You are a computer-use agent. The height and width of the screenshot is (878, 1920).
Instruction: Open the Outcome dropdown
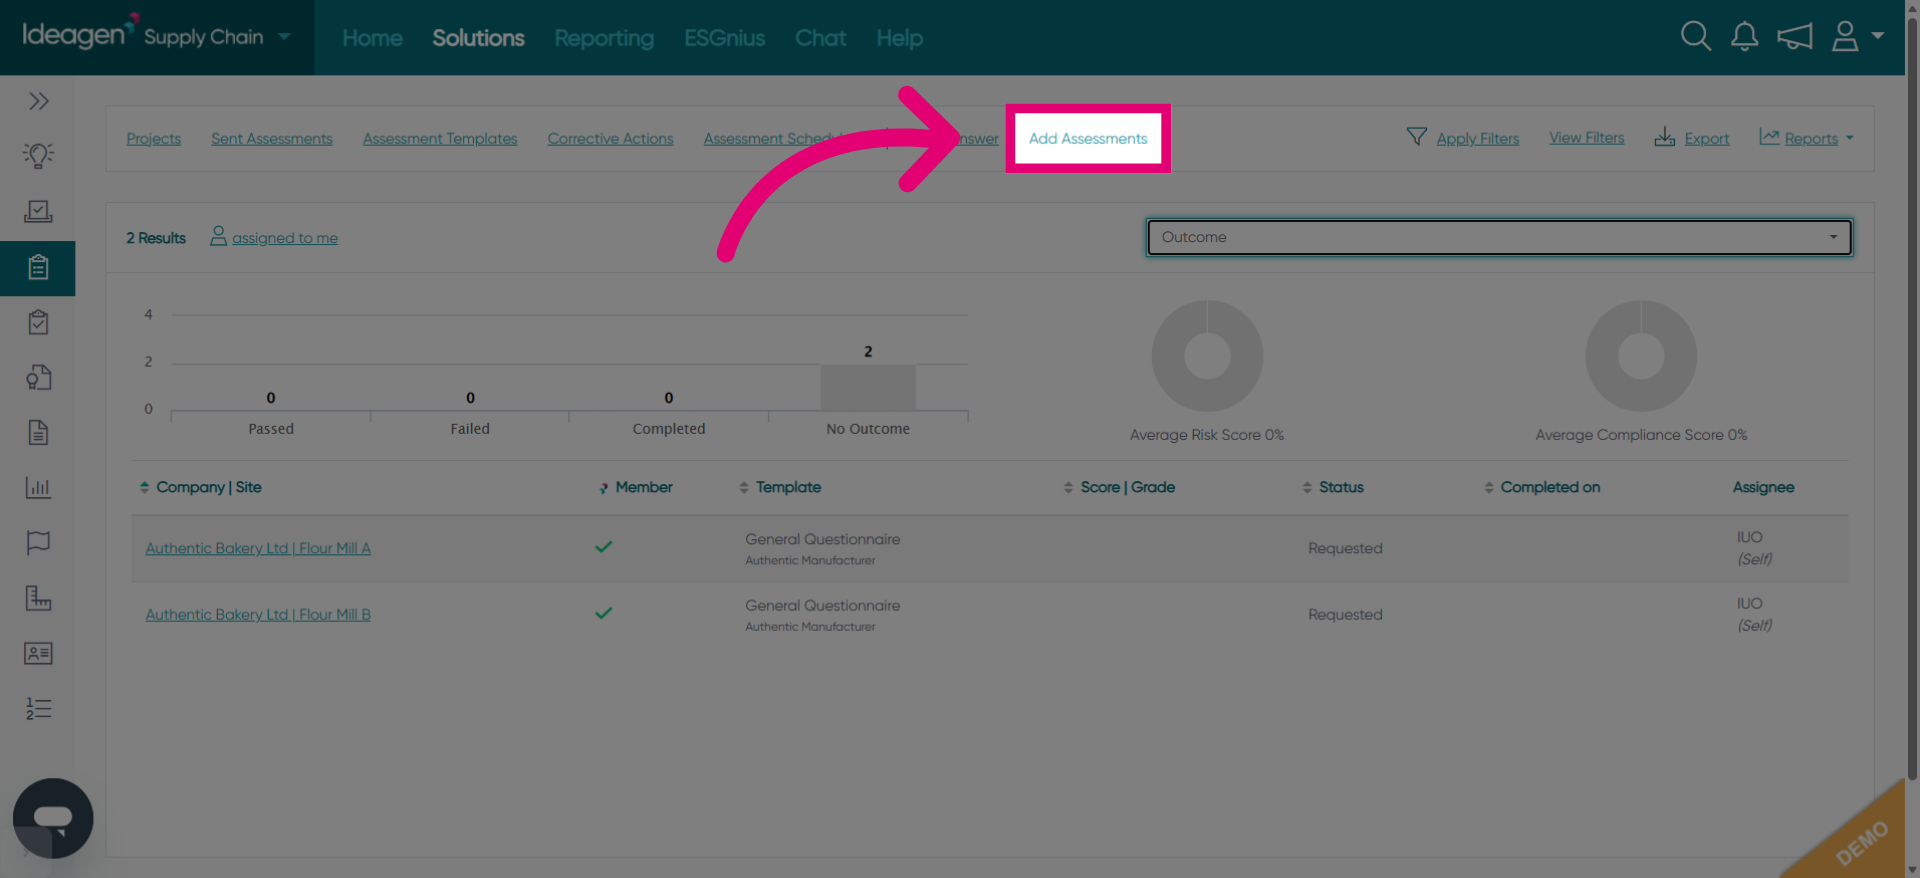tap(1499, 237)
